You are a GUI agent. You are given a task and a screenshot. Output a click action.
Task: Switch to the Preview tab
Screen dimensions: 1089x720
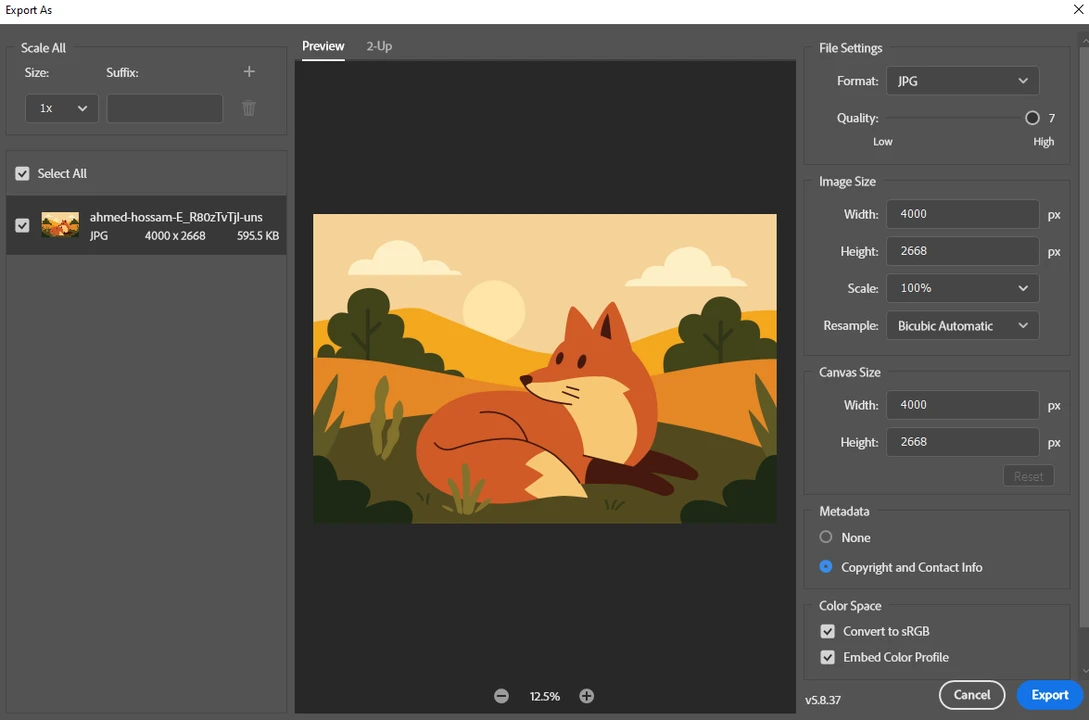pyautogui.click(x=323, y=47)
